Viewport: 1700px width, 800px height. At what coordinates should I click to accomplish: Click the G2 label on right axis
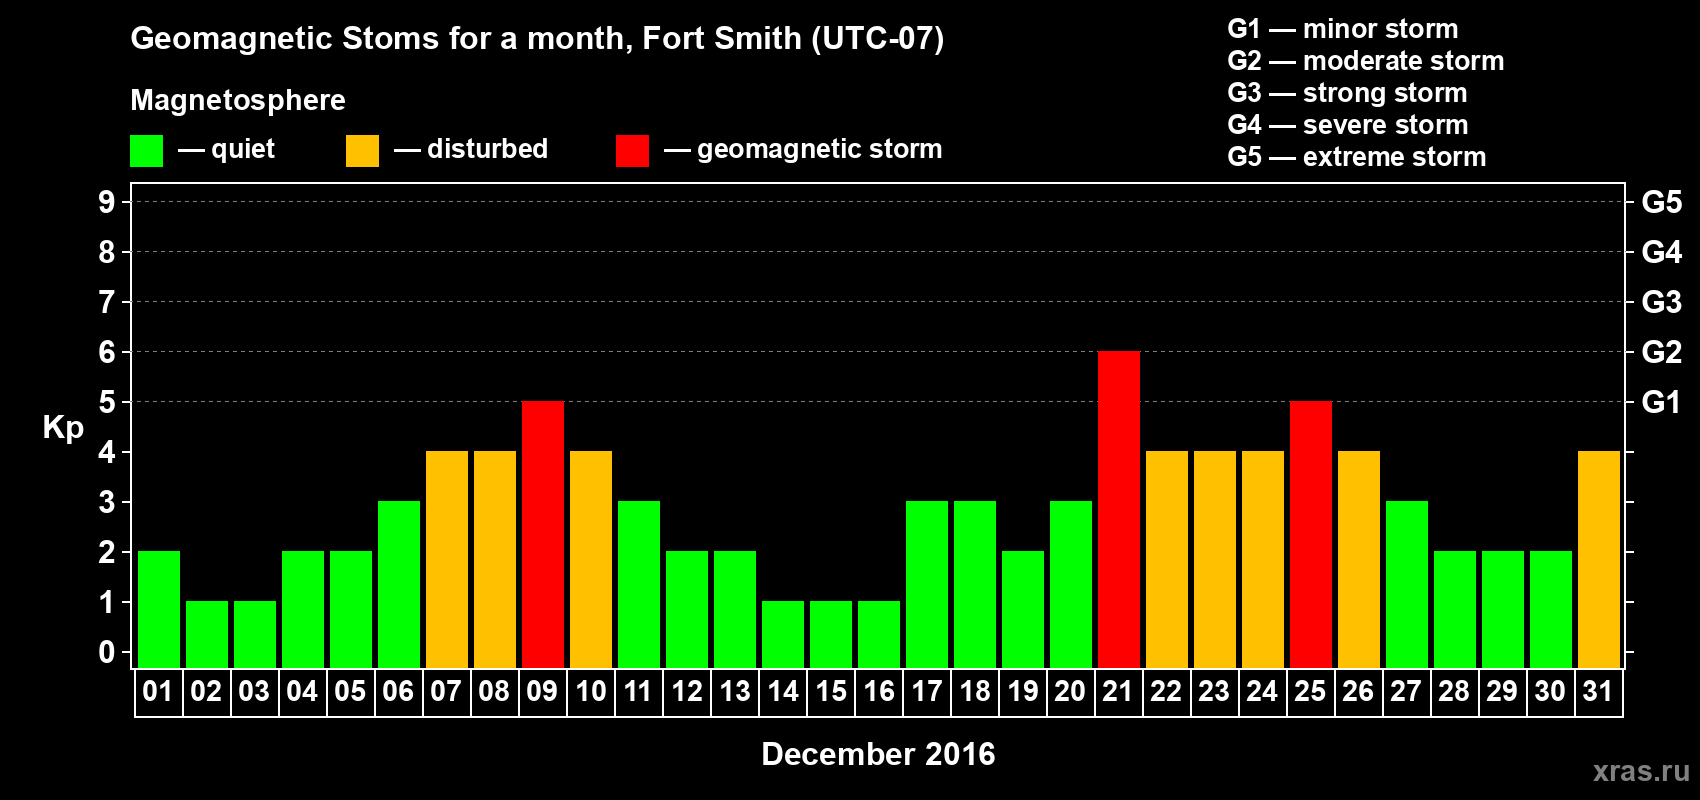(x=1662, y=352)
